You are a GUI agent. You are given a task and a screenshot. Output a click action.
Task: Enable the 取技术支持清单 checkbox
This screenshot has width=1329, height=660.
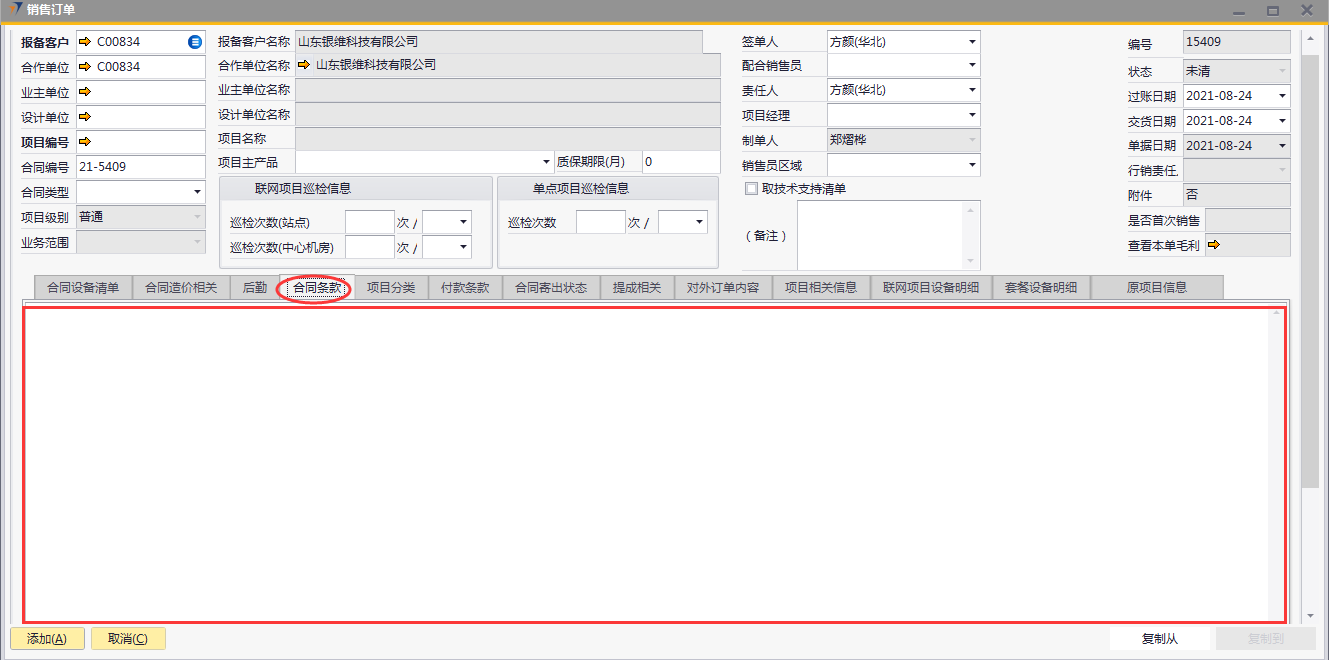[x=751, y=189]
